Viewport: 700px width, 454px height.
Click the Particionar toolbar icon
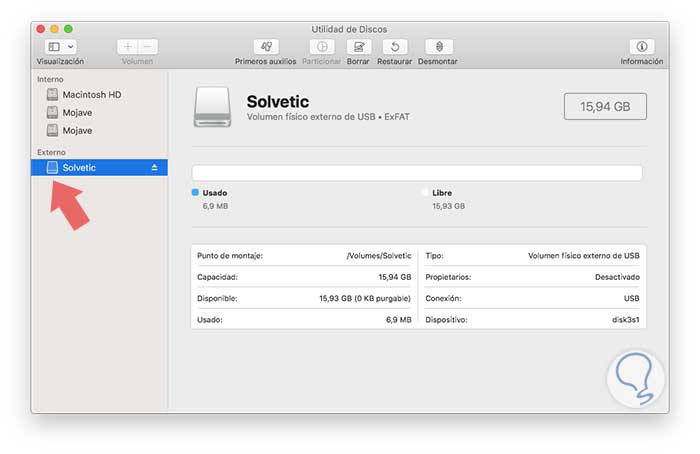click(322, 47)
